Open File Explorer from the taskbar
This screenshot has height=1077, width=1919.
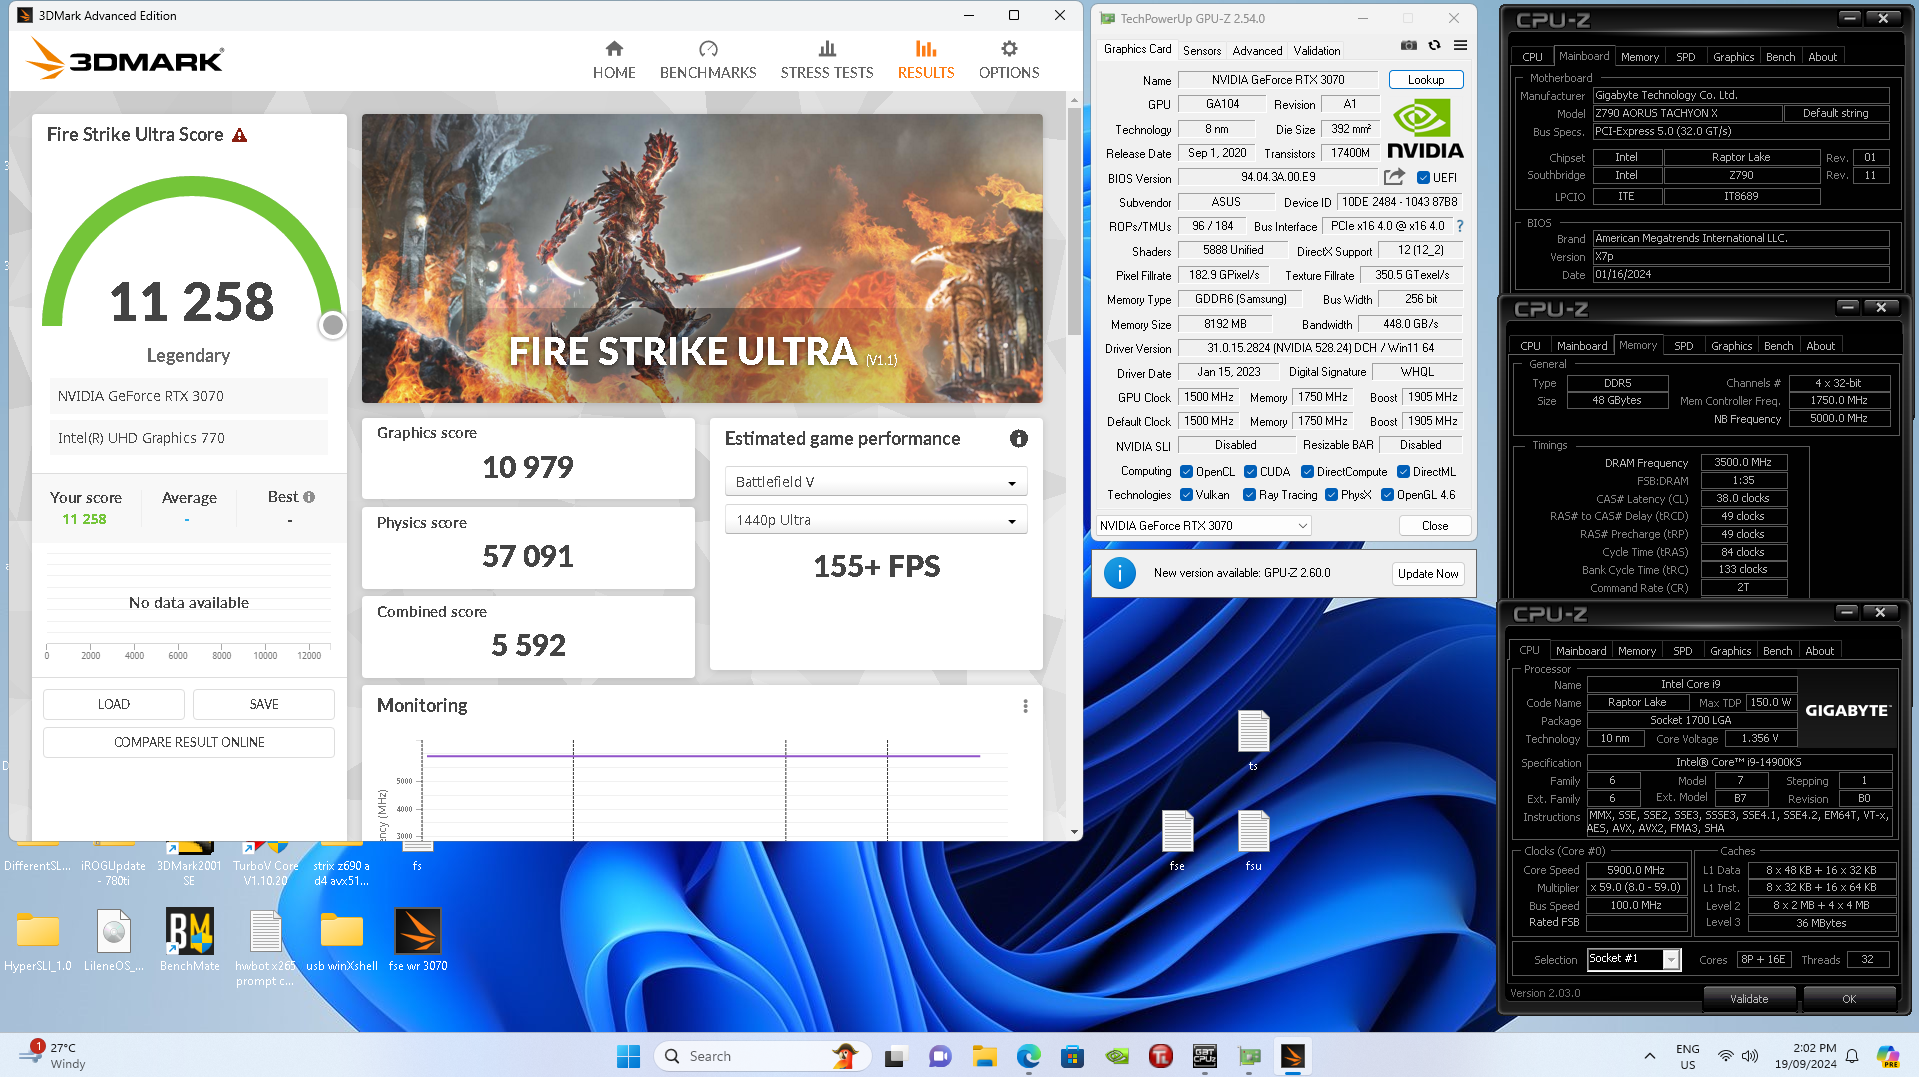[984, 1056]
